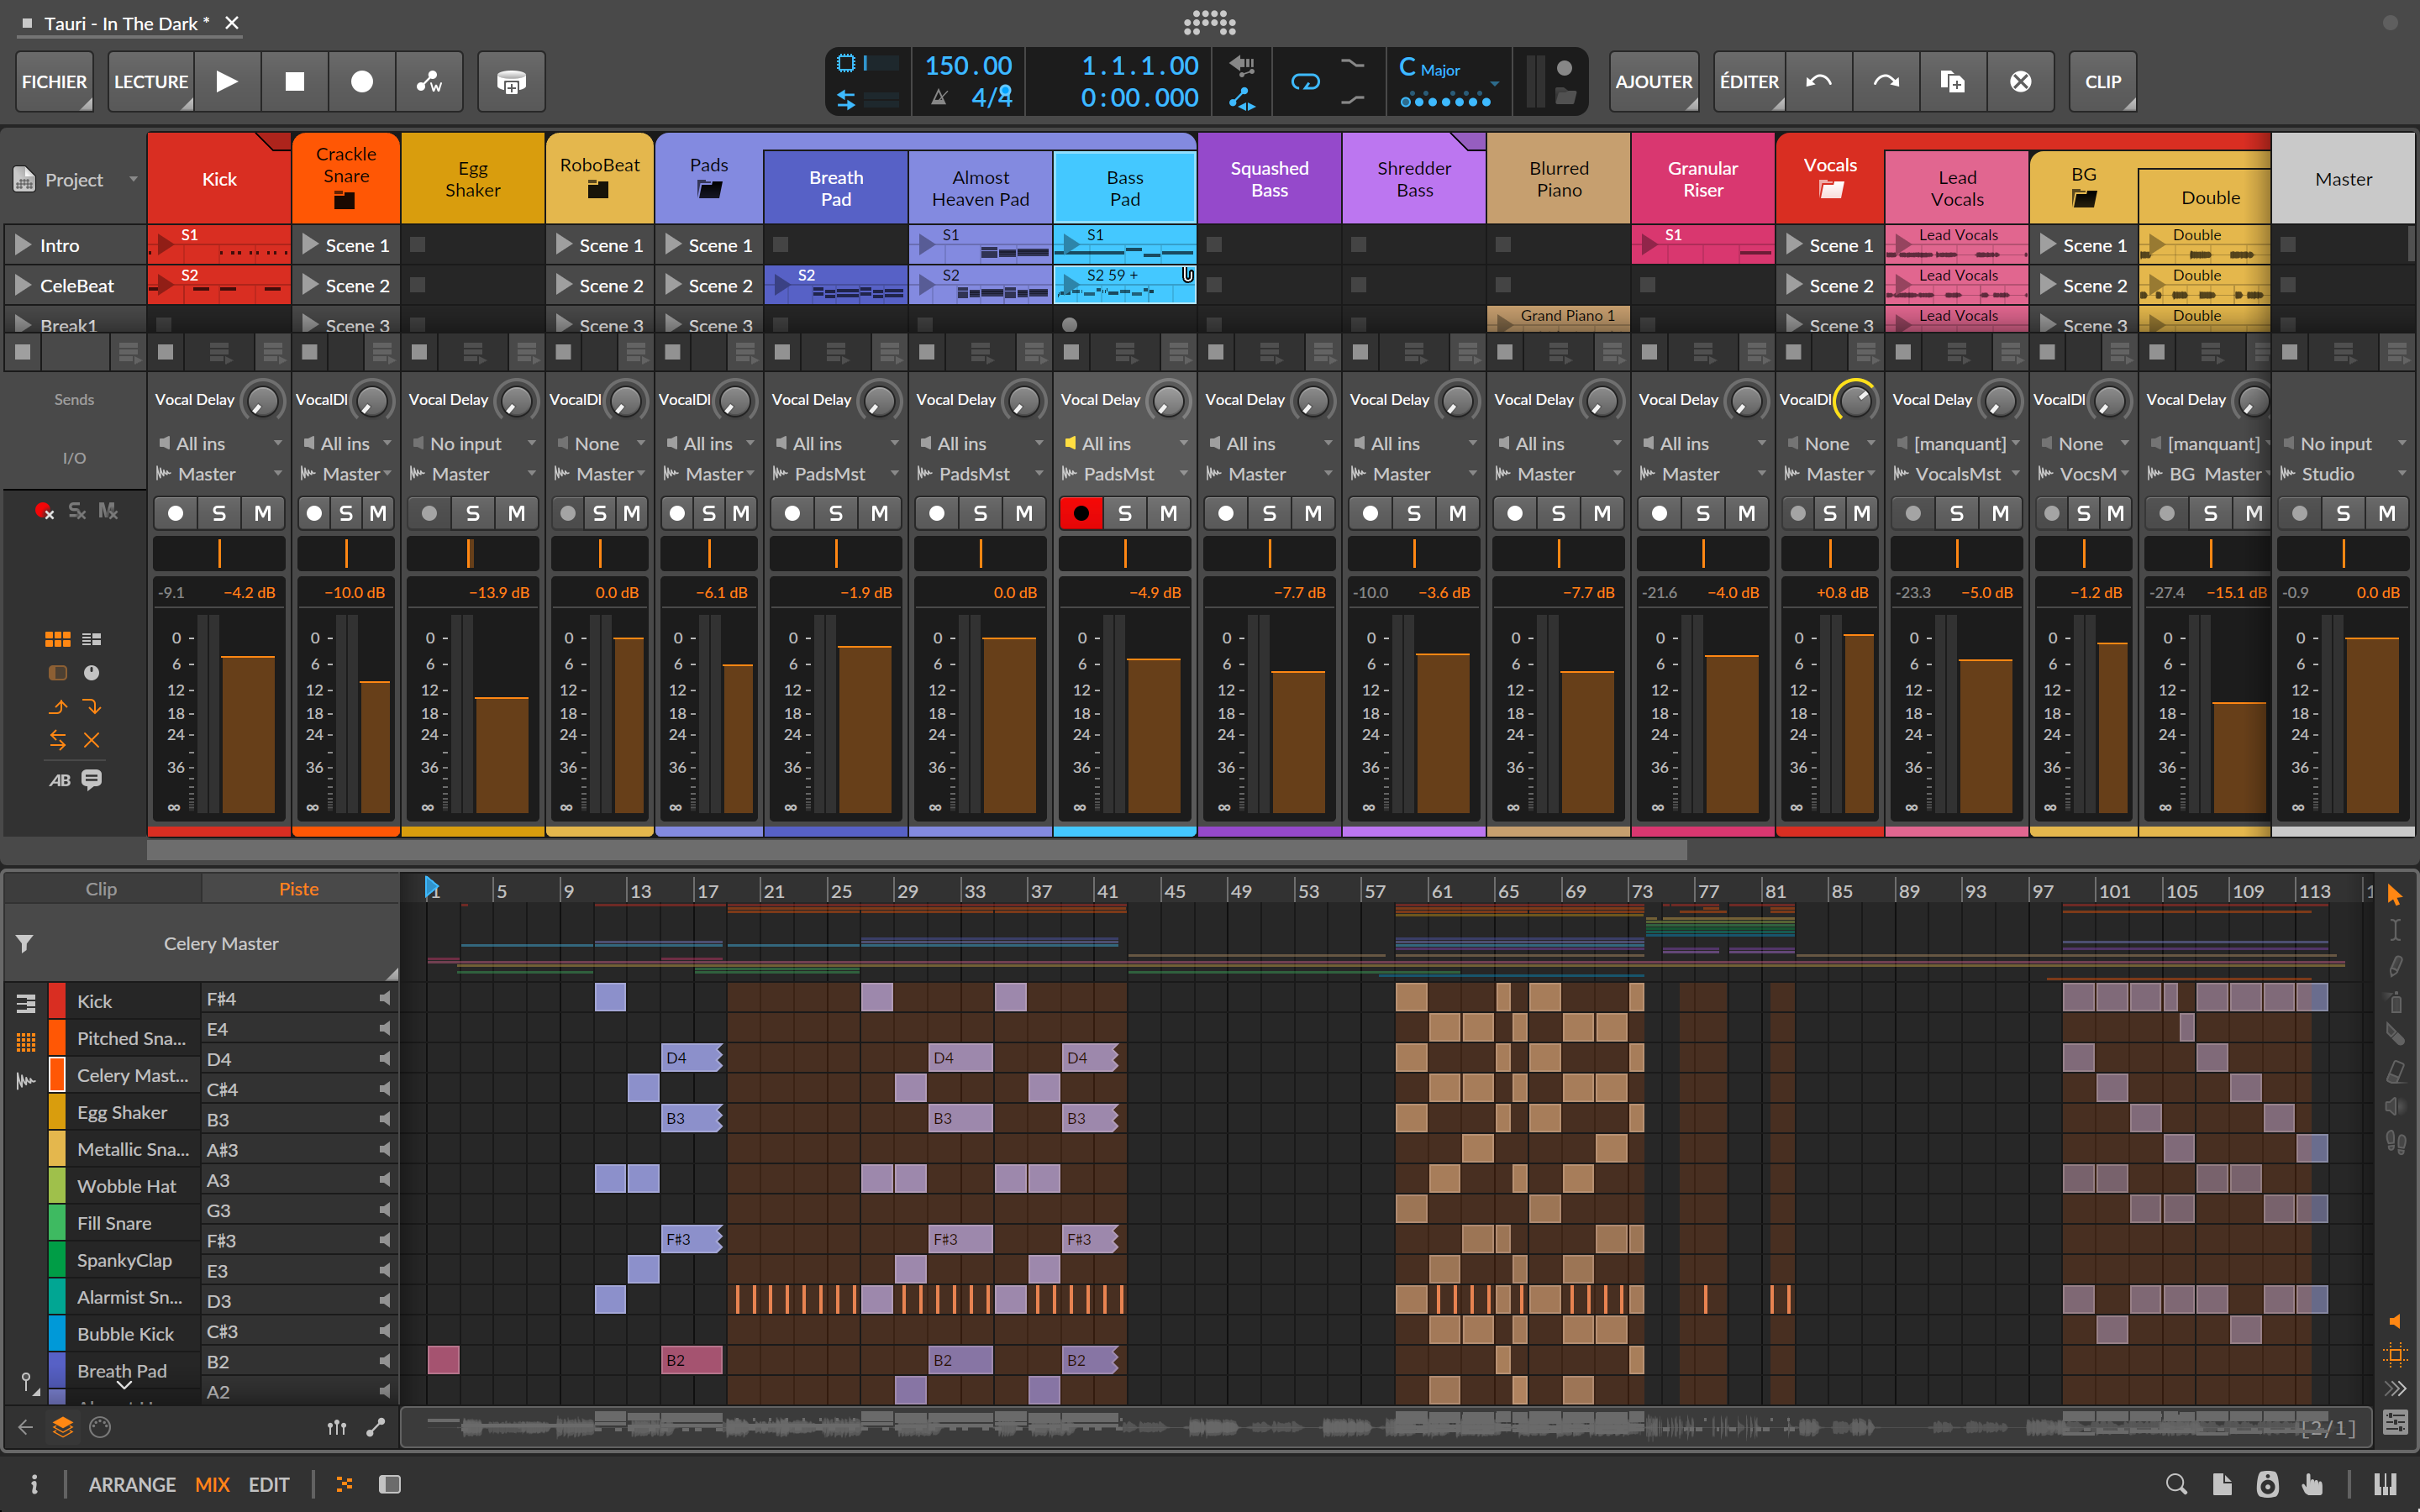Arm the Crackle Snare channel for recording
2420x1512 pixels.
pyautogui.click(x=313, y=512)
